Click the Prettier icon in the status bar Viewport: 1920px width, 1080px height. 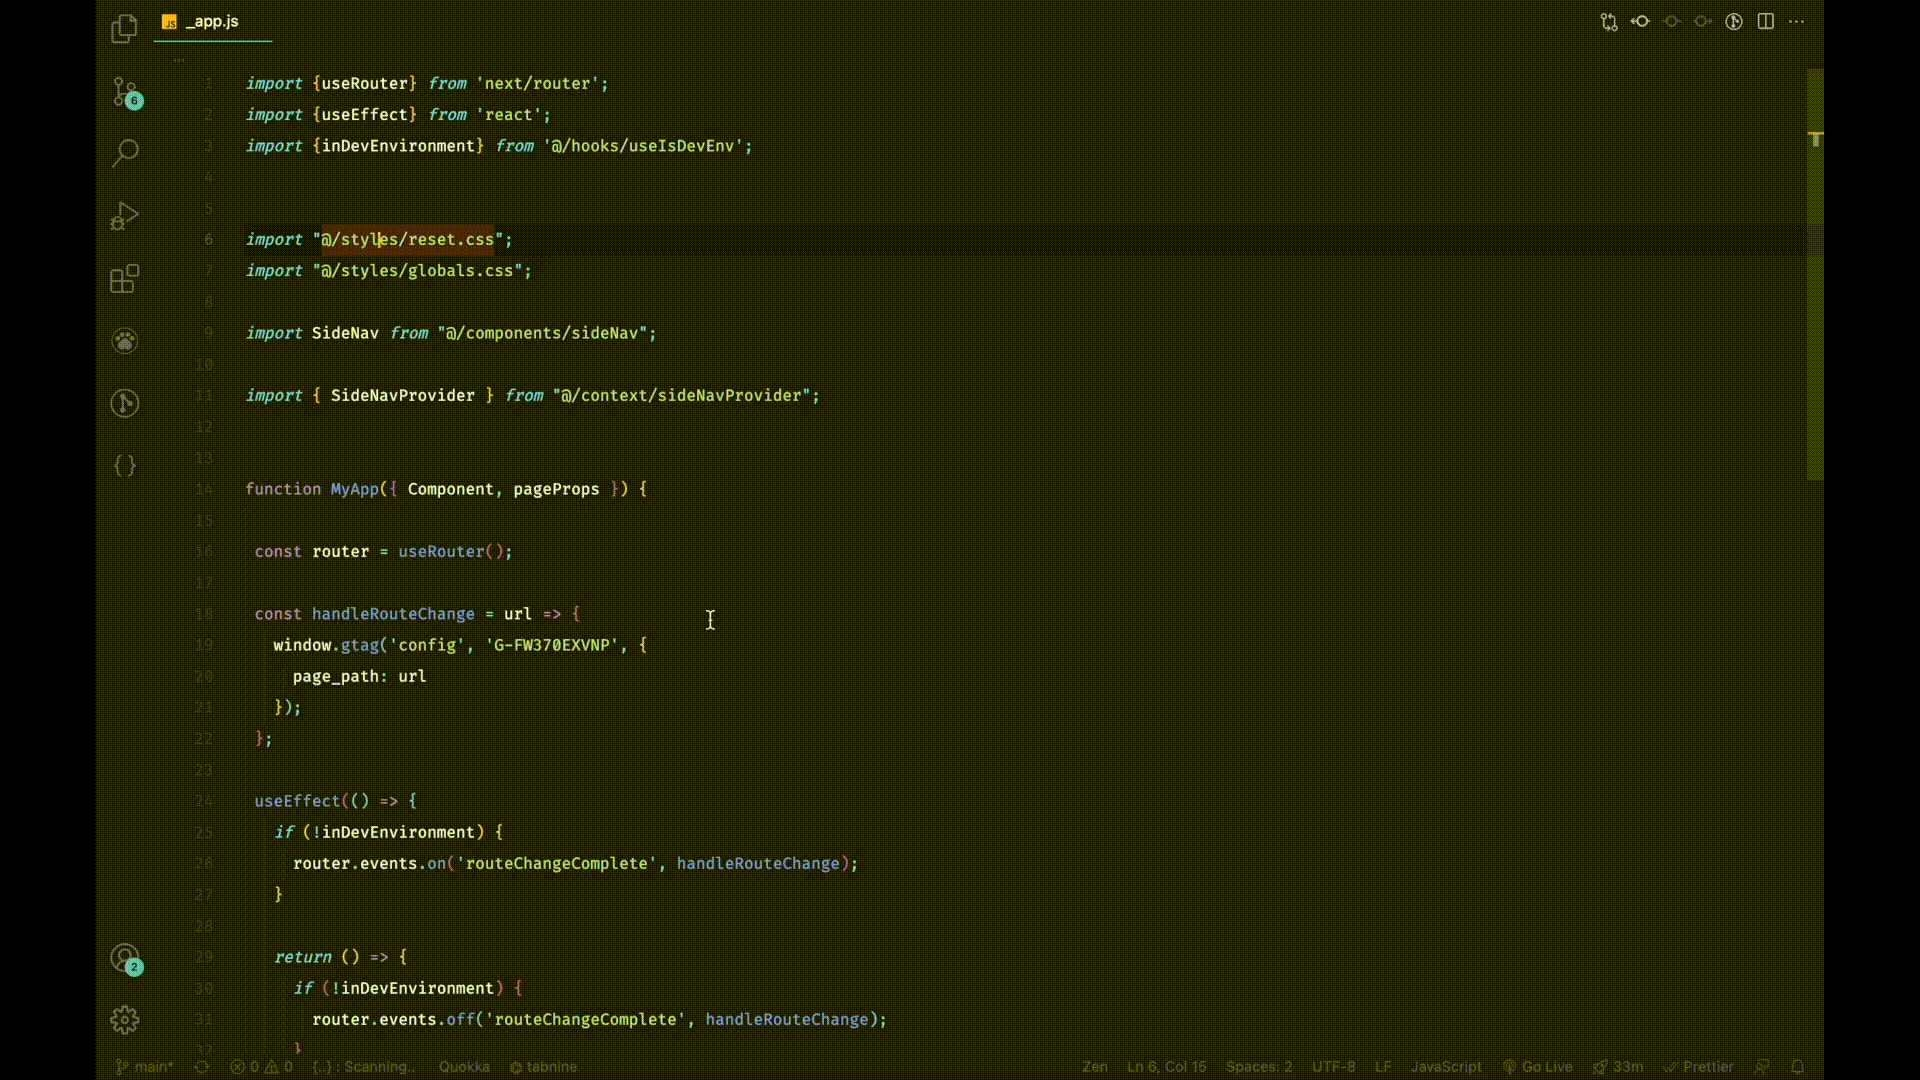pos(1699,1067)
